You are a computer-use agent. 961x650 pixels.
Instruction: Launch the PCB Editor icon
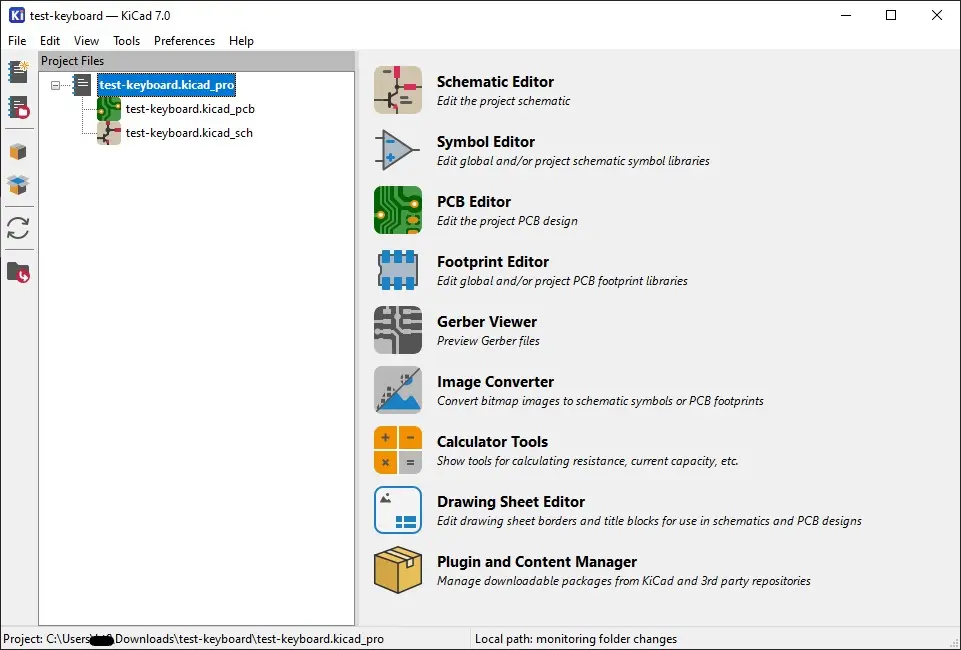coord(398,210)
